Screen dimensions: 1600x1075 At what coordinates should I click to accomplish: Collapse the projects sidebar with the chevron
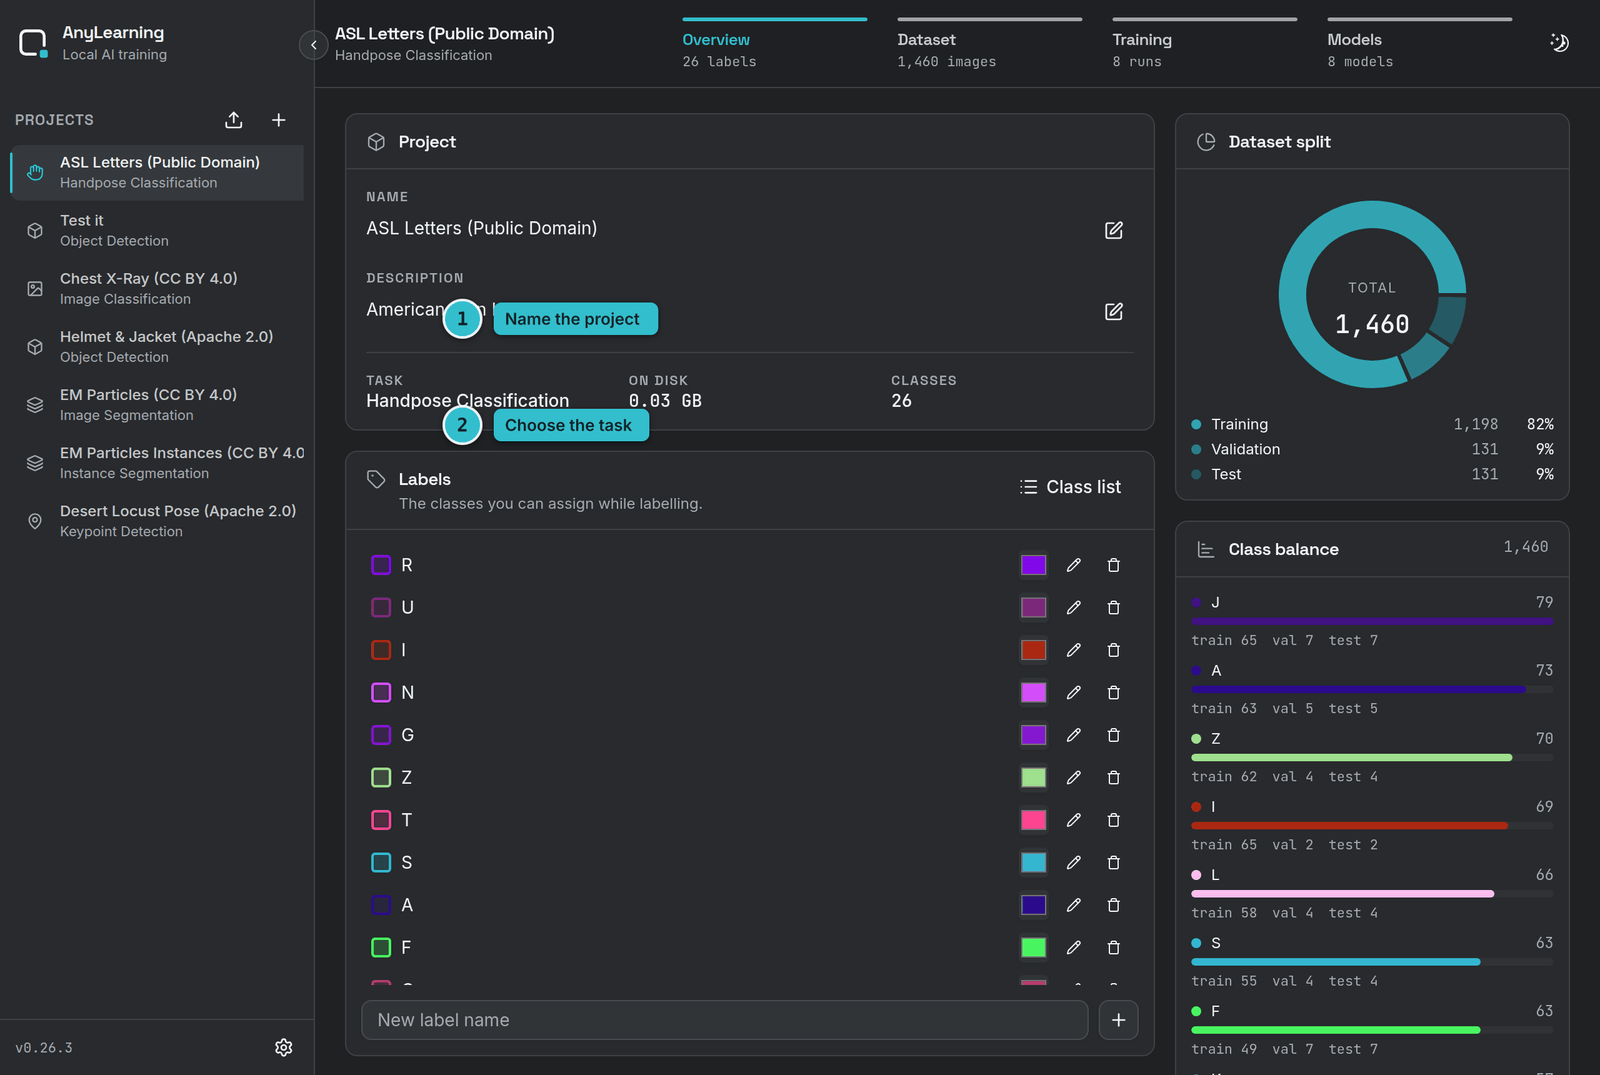coord(313,45)
